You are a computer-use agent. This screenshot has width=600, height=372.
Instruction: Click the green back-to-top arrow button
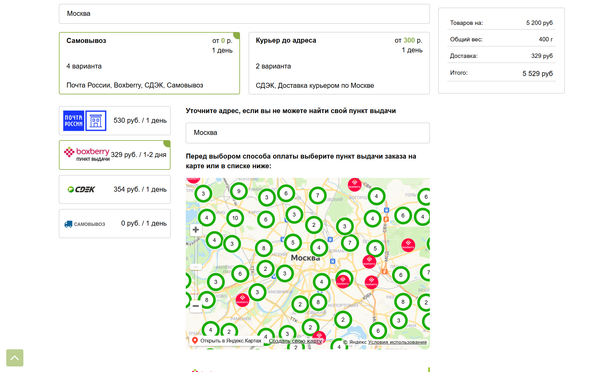click(15, 358)
